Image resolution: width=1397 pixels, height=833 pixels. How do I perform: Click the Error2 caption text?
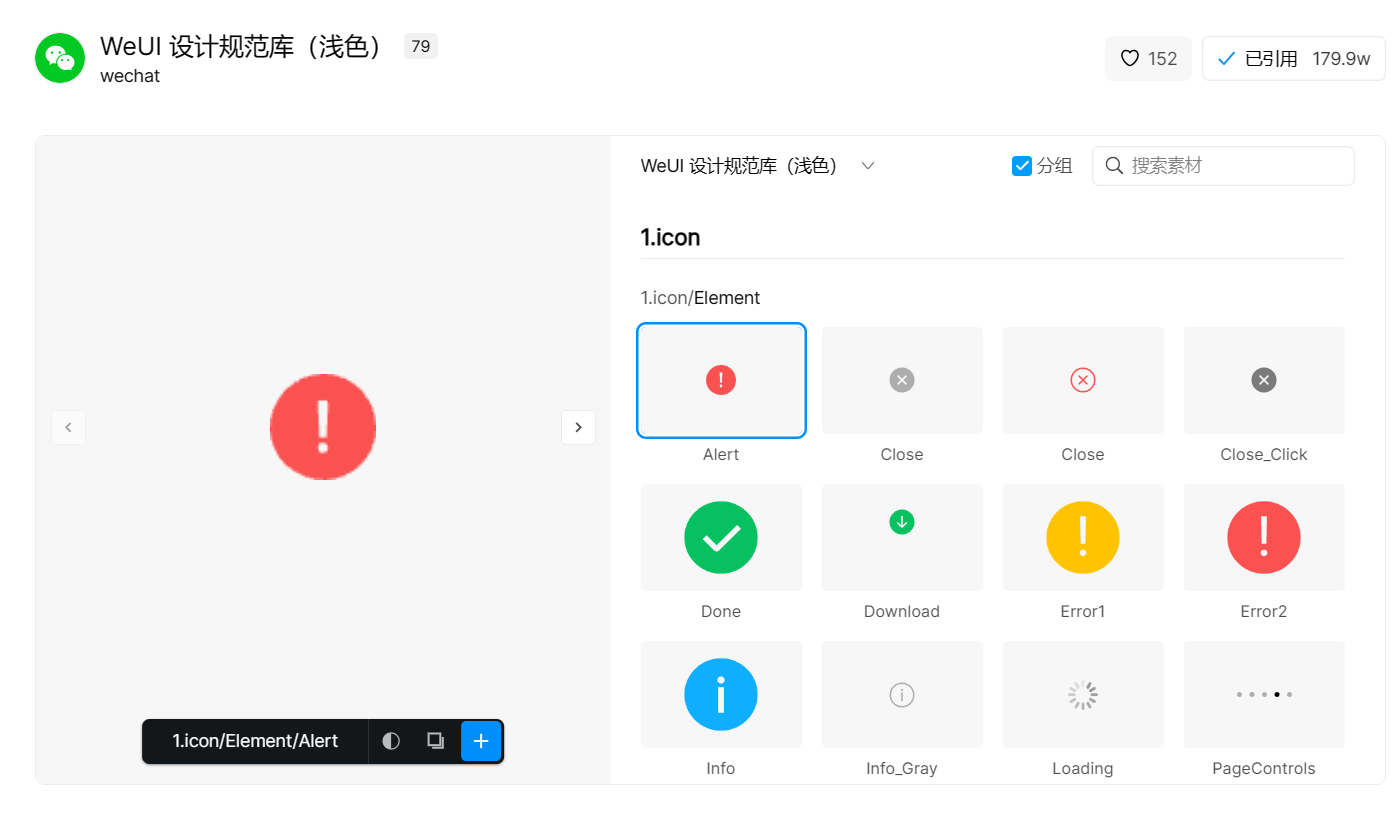point(1264,612)
